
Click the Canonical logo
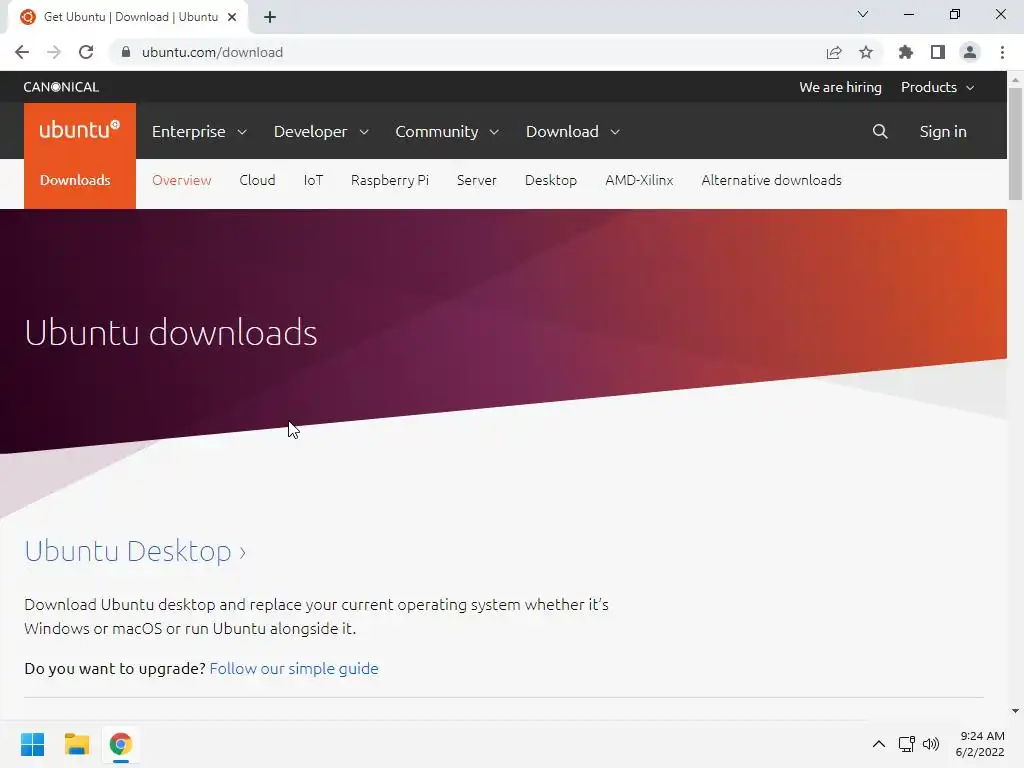(61, 87)
